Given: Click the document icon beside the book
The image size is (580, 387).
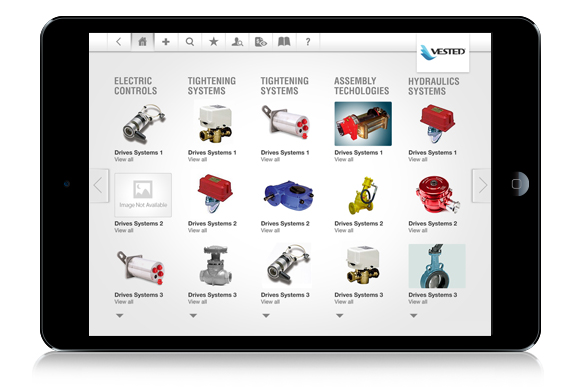Looking at the screenshot, I should pos(261,42).
